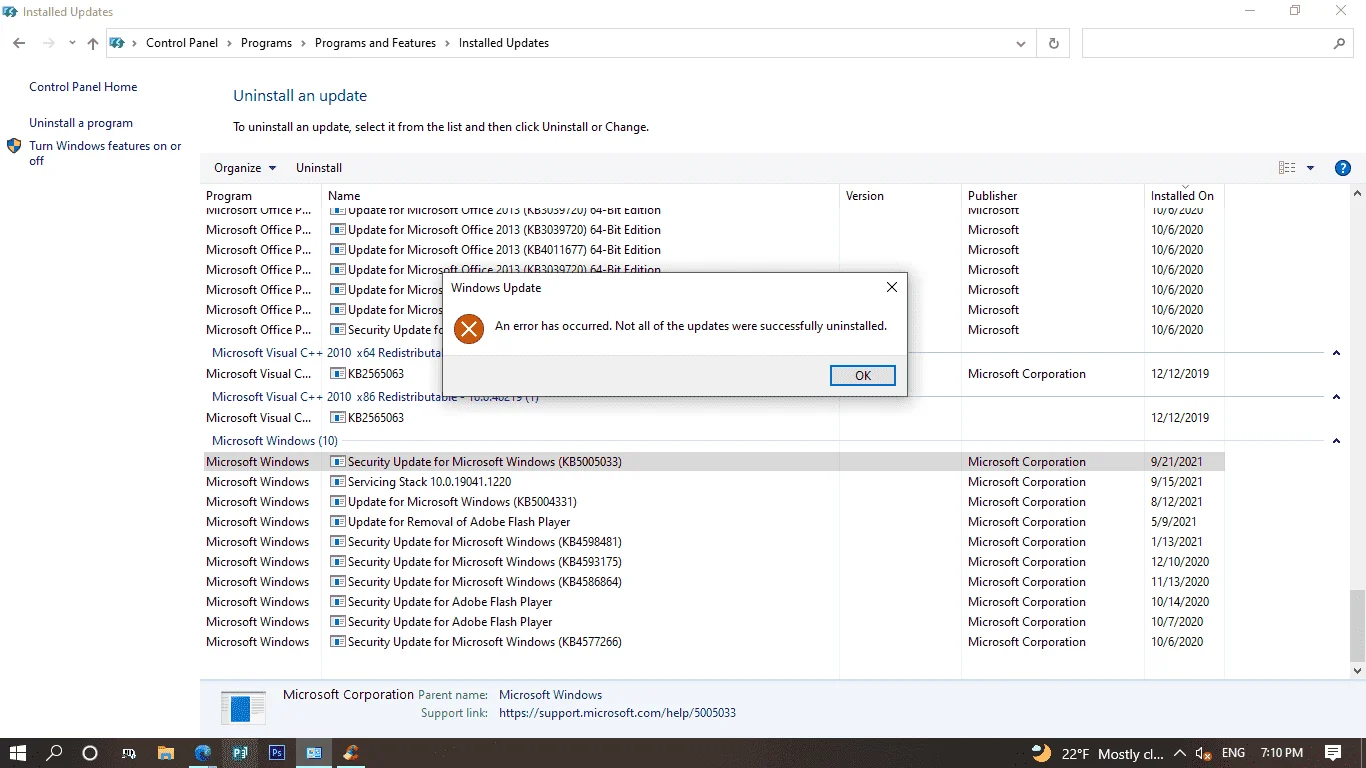Select Update for Microsoft Office 2013 (KB4011677)

point(713,250)
